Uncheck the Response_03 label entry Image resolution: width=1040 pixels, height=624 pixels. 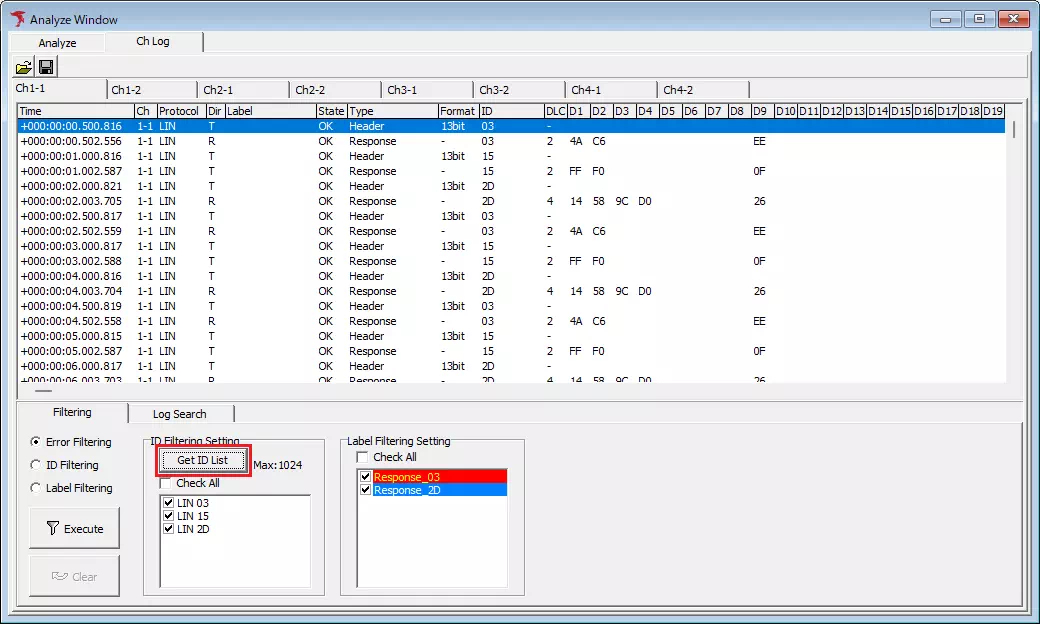click(366, 476)
